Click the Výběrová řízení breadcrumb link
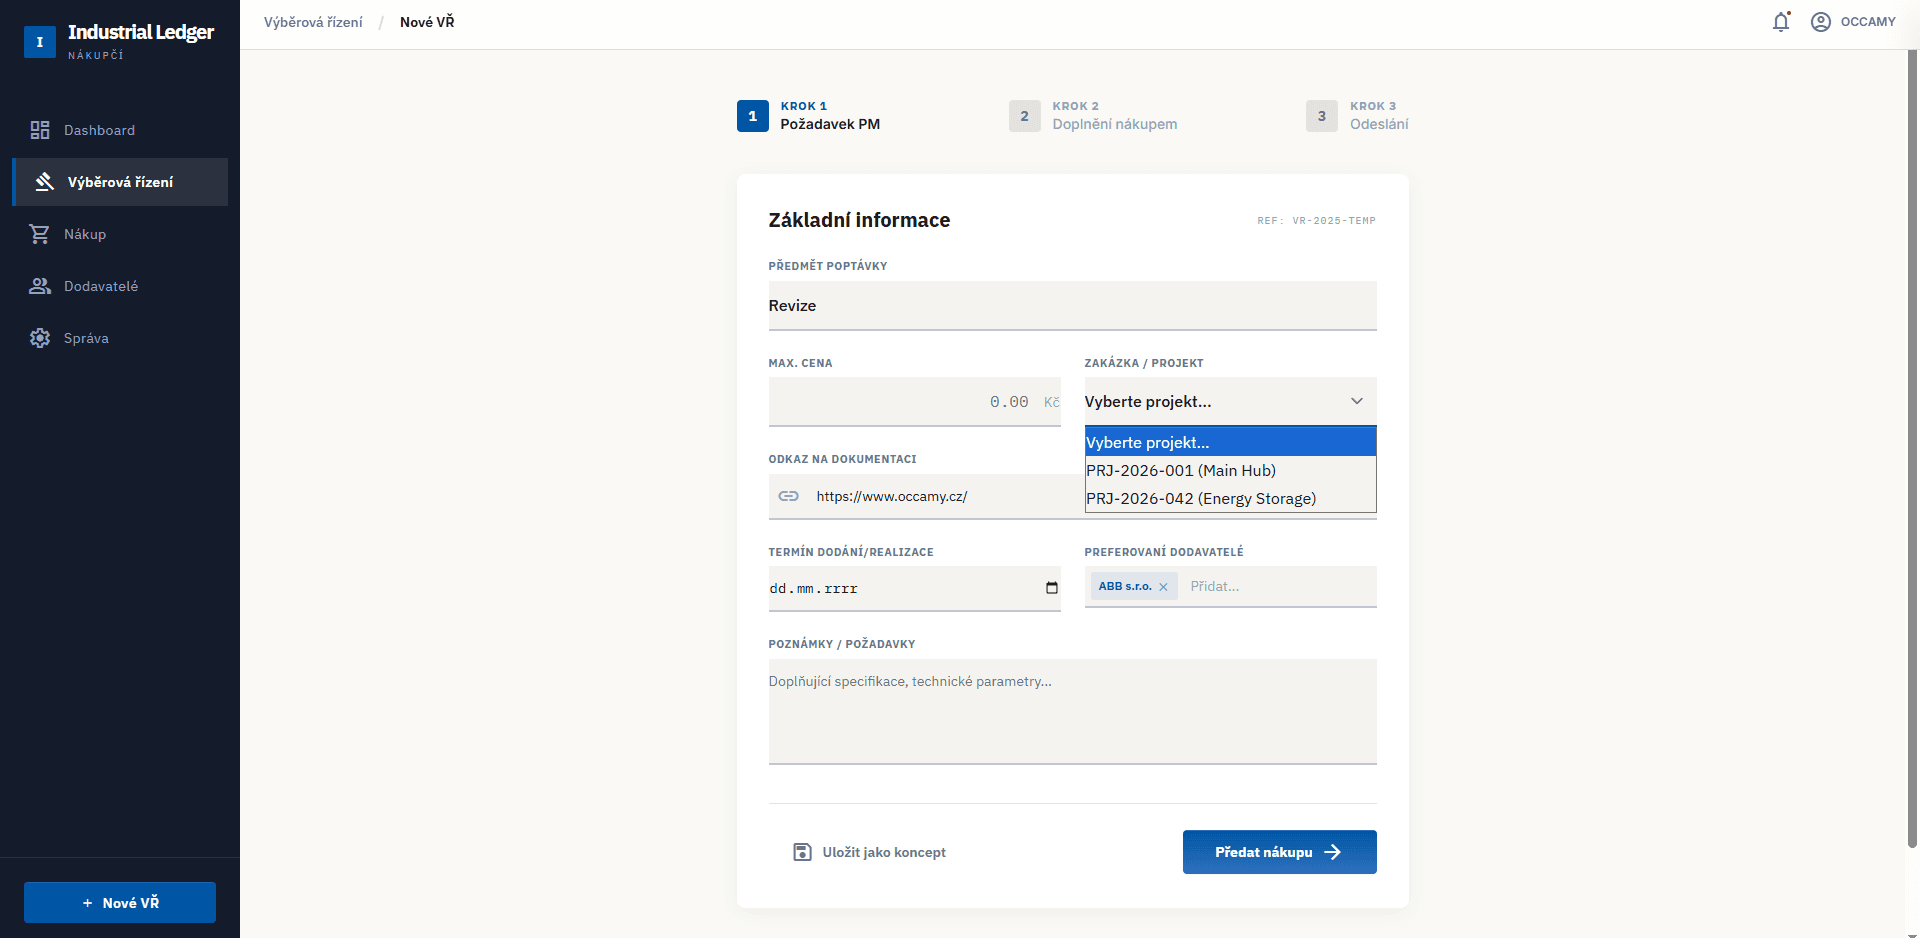Screen dimensions: 1920x938 313,22
